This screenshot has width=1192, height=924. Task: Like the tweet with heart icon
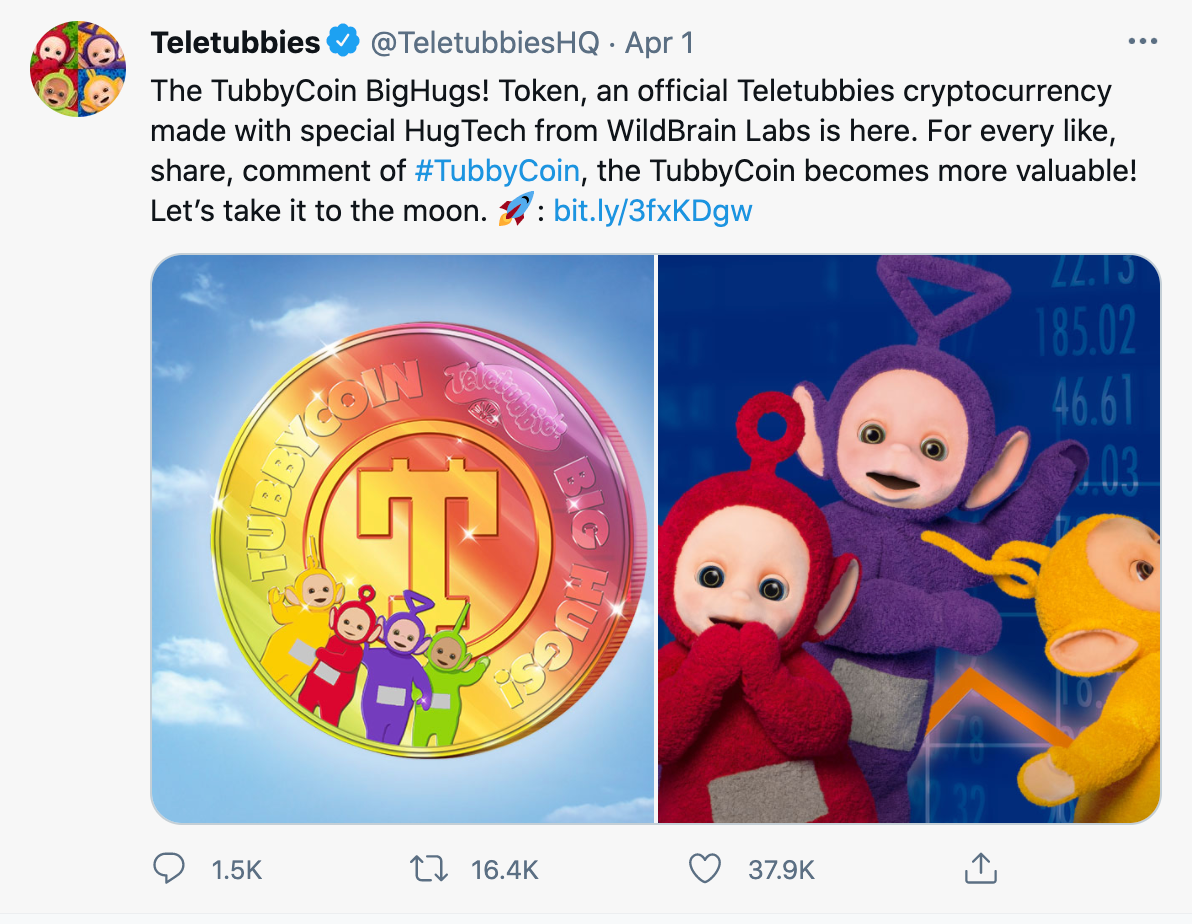pyautogui.click(x=705, y=868)
